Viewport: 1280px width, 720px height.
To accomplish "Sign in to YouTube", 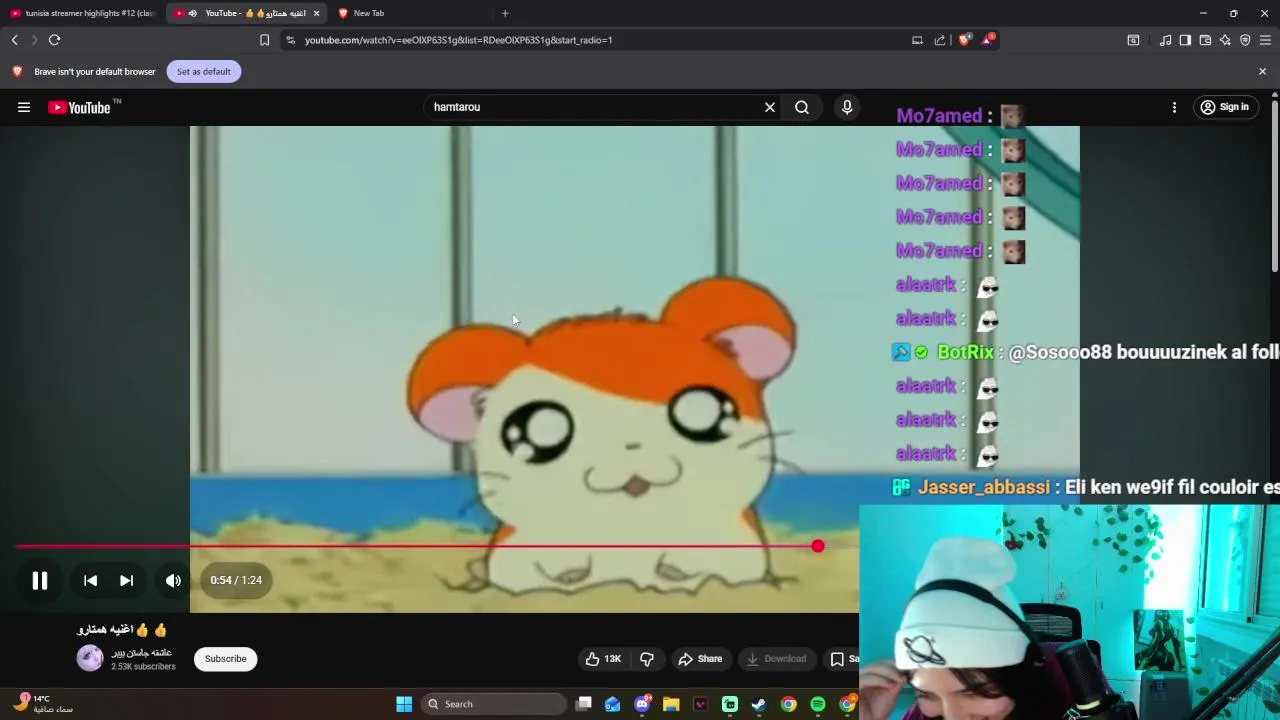I will 1225,107.
